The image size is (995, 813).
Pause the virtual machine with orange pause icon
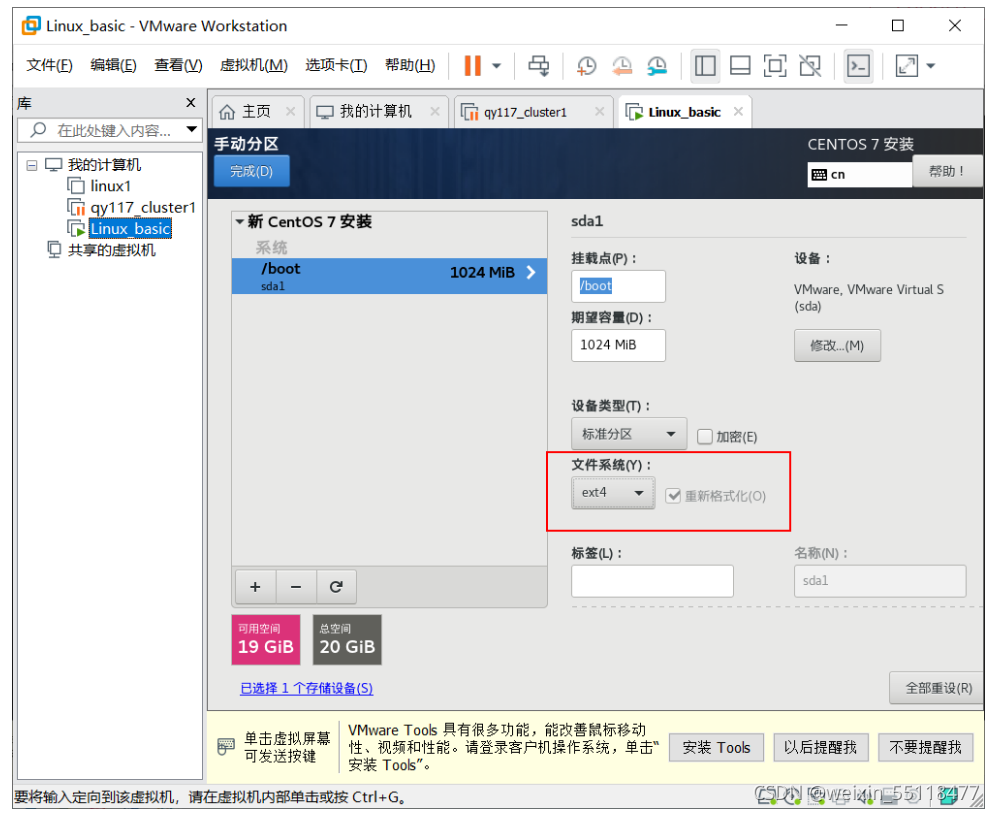click(473, 65)
